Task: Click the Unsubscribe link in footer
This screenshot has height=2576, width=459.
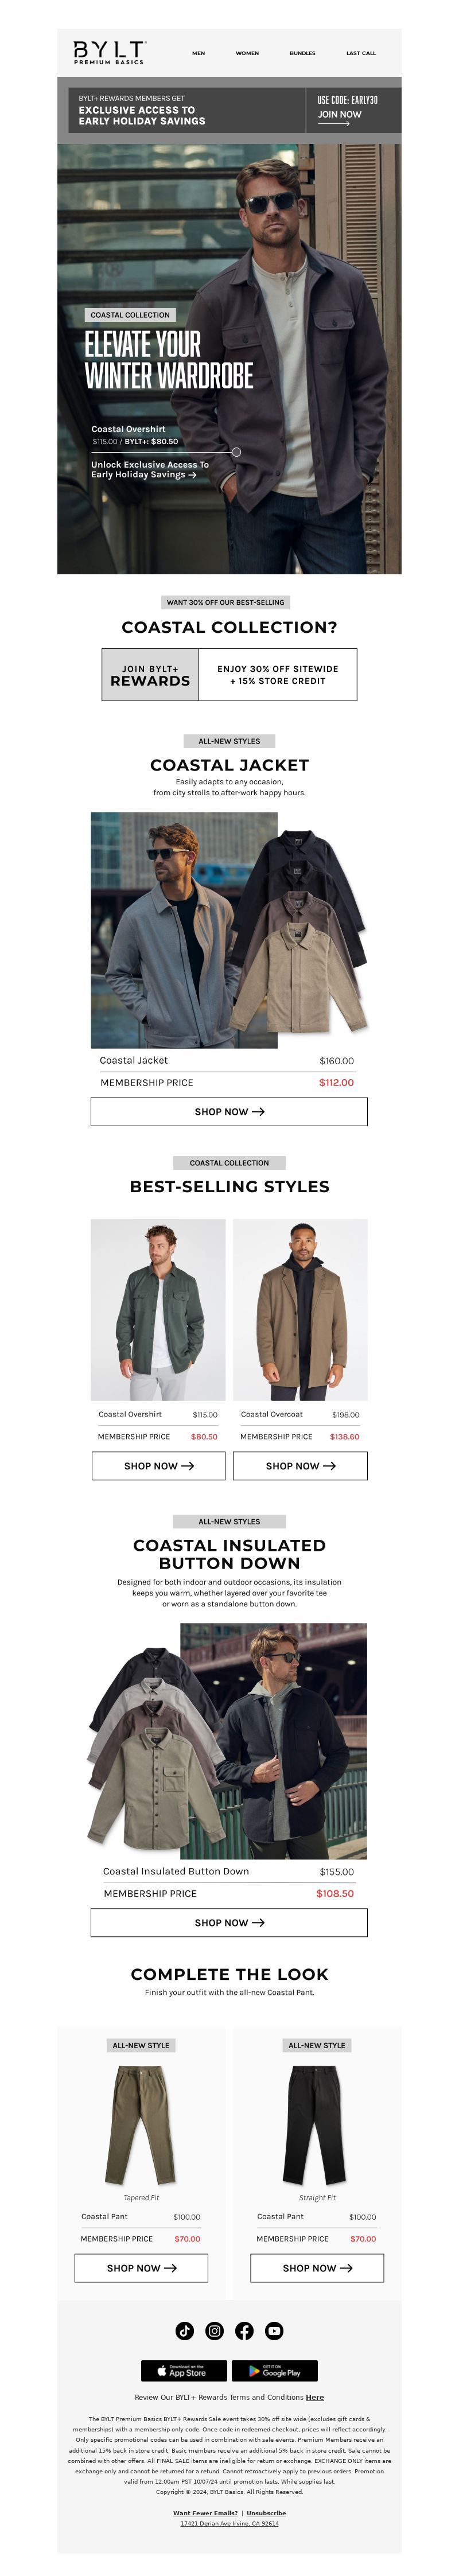Action: point(266,2513)
